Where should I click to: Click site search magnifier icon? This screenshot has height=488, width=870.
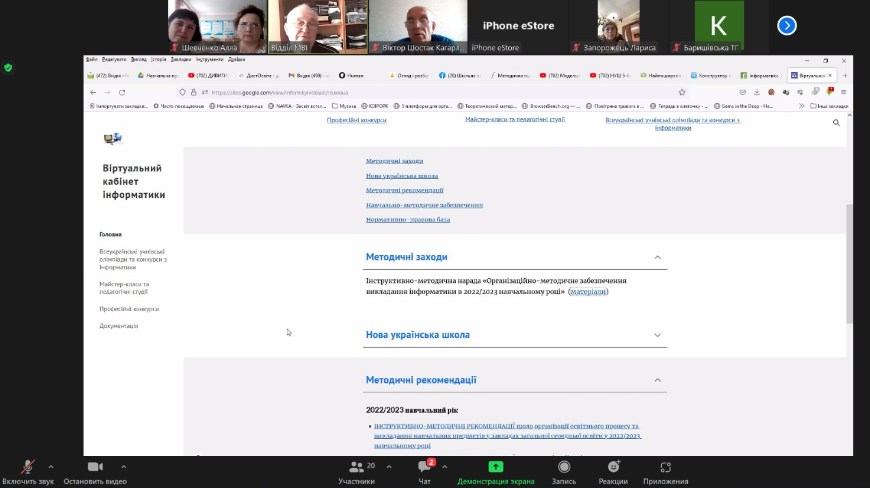point(836,123)
